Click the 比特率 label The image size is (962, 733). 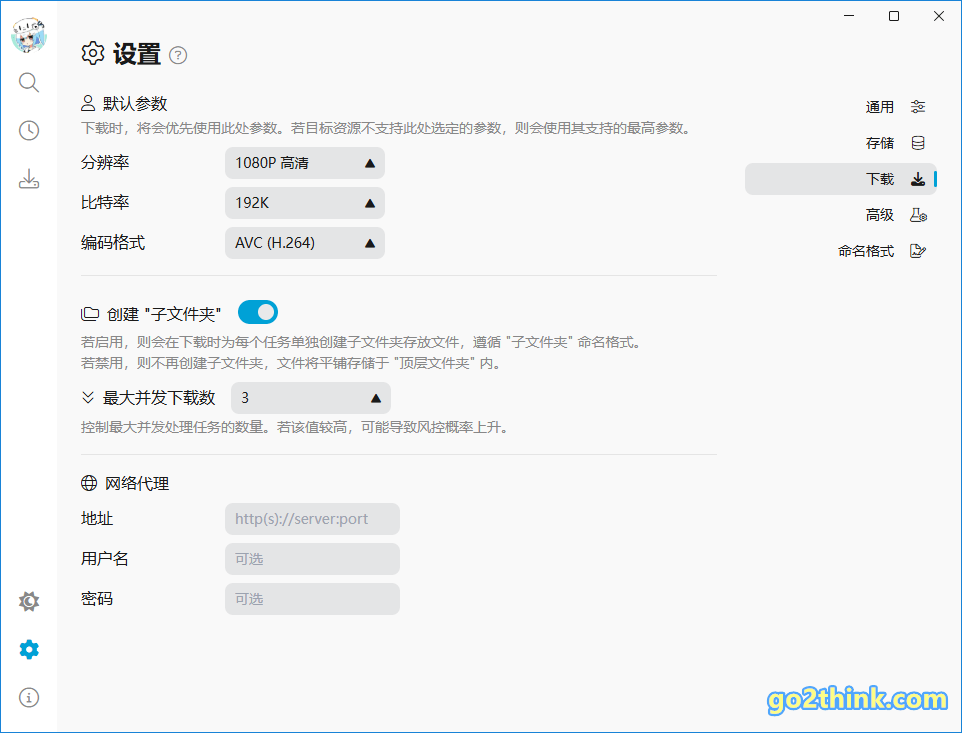[x=105, y=202]
